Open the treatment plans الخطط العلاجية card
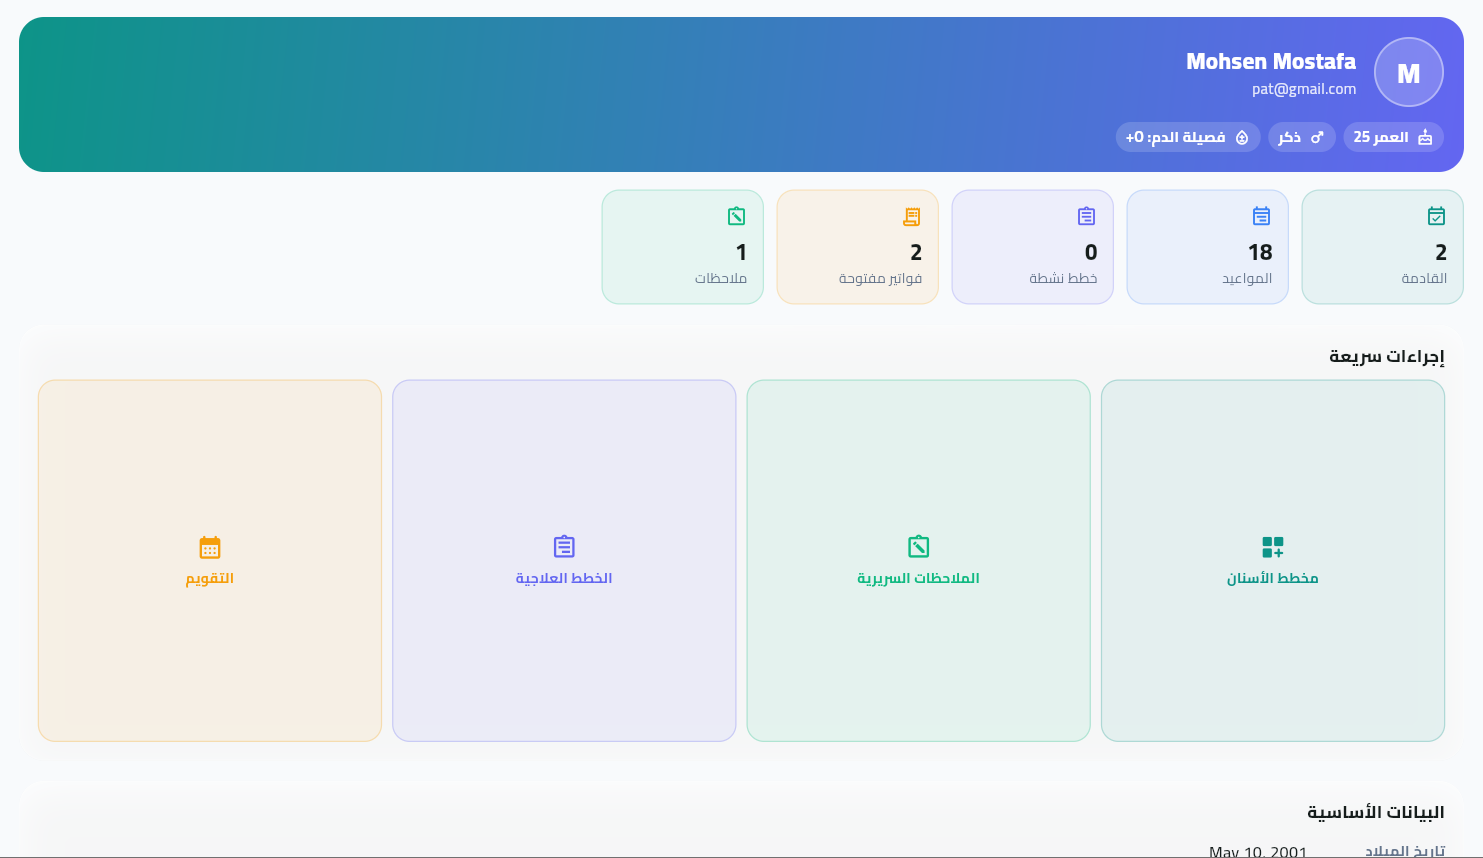The width and height of the screenshot is (1483, 858). (x=564, y=560)
